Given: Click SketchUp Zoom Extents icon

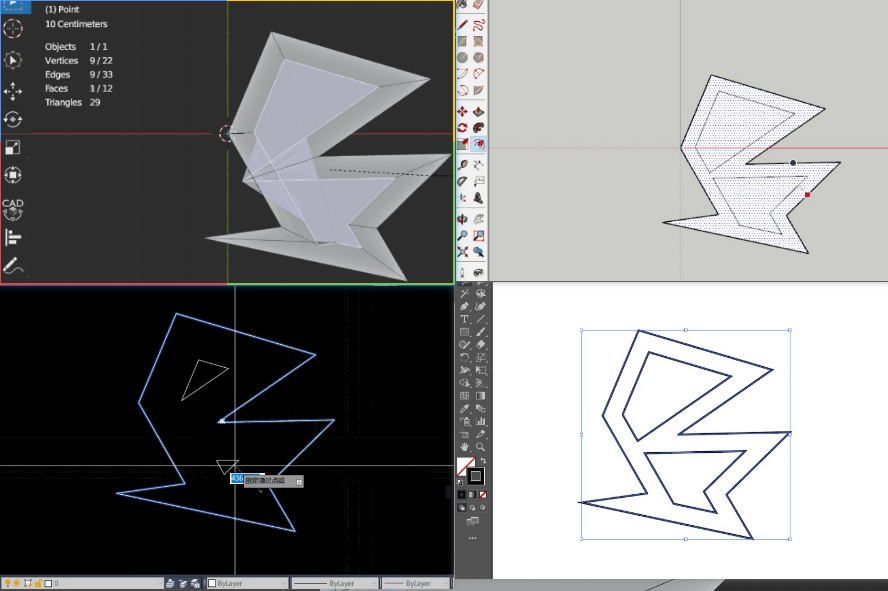Looking at the screenshot, I should pyautogui.click(x=463, y=252).
